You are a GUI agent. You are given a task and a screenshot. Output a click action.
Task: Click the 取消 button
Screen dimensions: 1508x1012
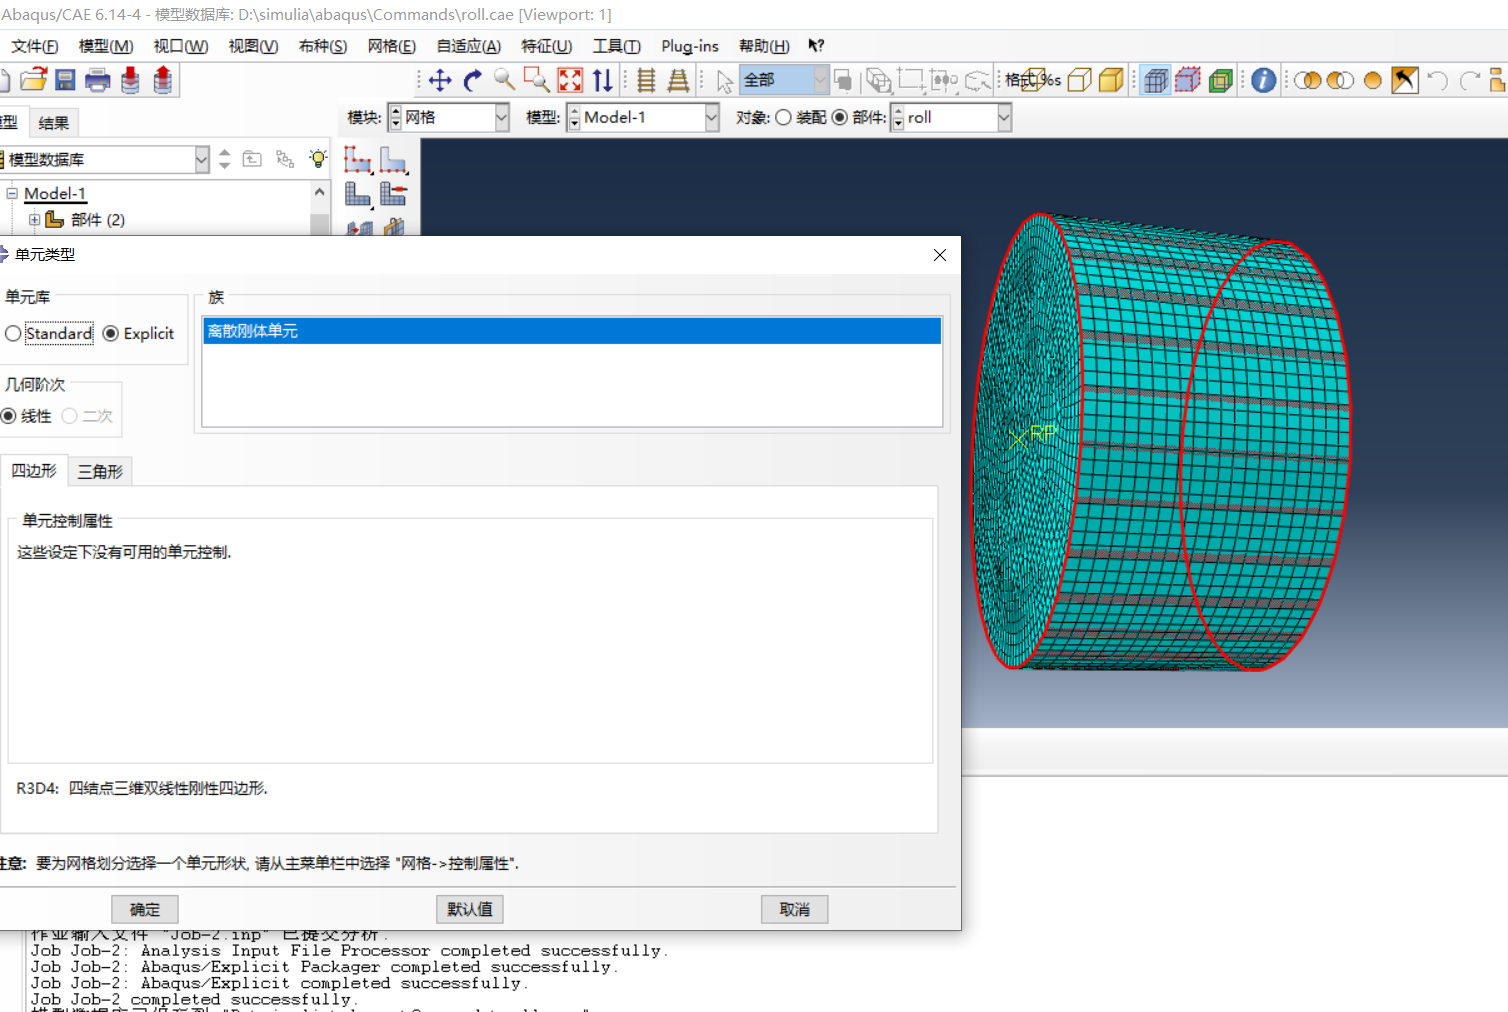pyautogui.click(x=794, y=909)
